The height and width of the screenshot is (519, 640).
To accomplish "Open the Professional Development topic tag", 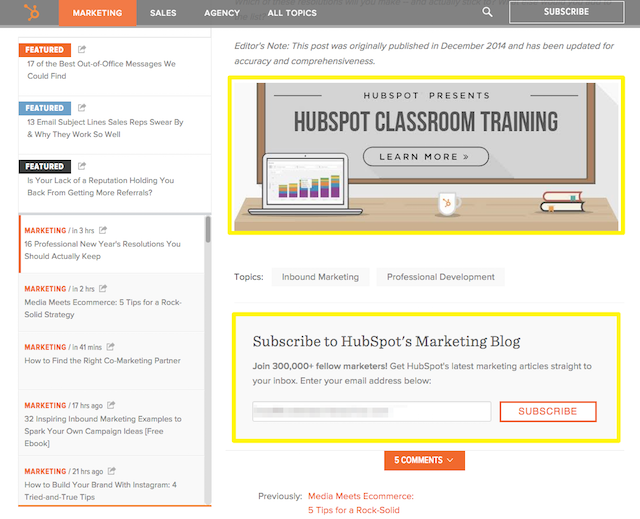I will point(440,277).
